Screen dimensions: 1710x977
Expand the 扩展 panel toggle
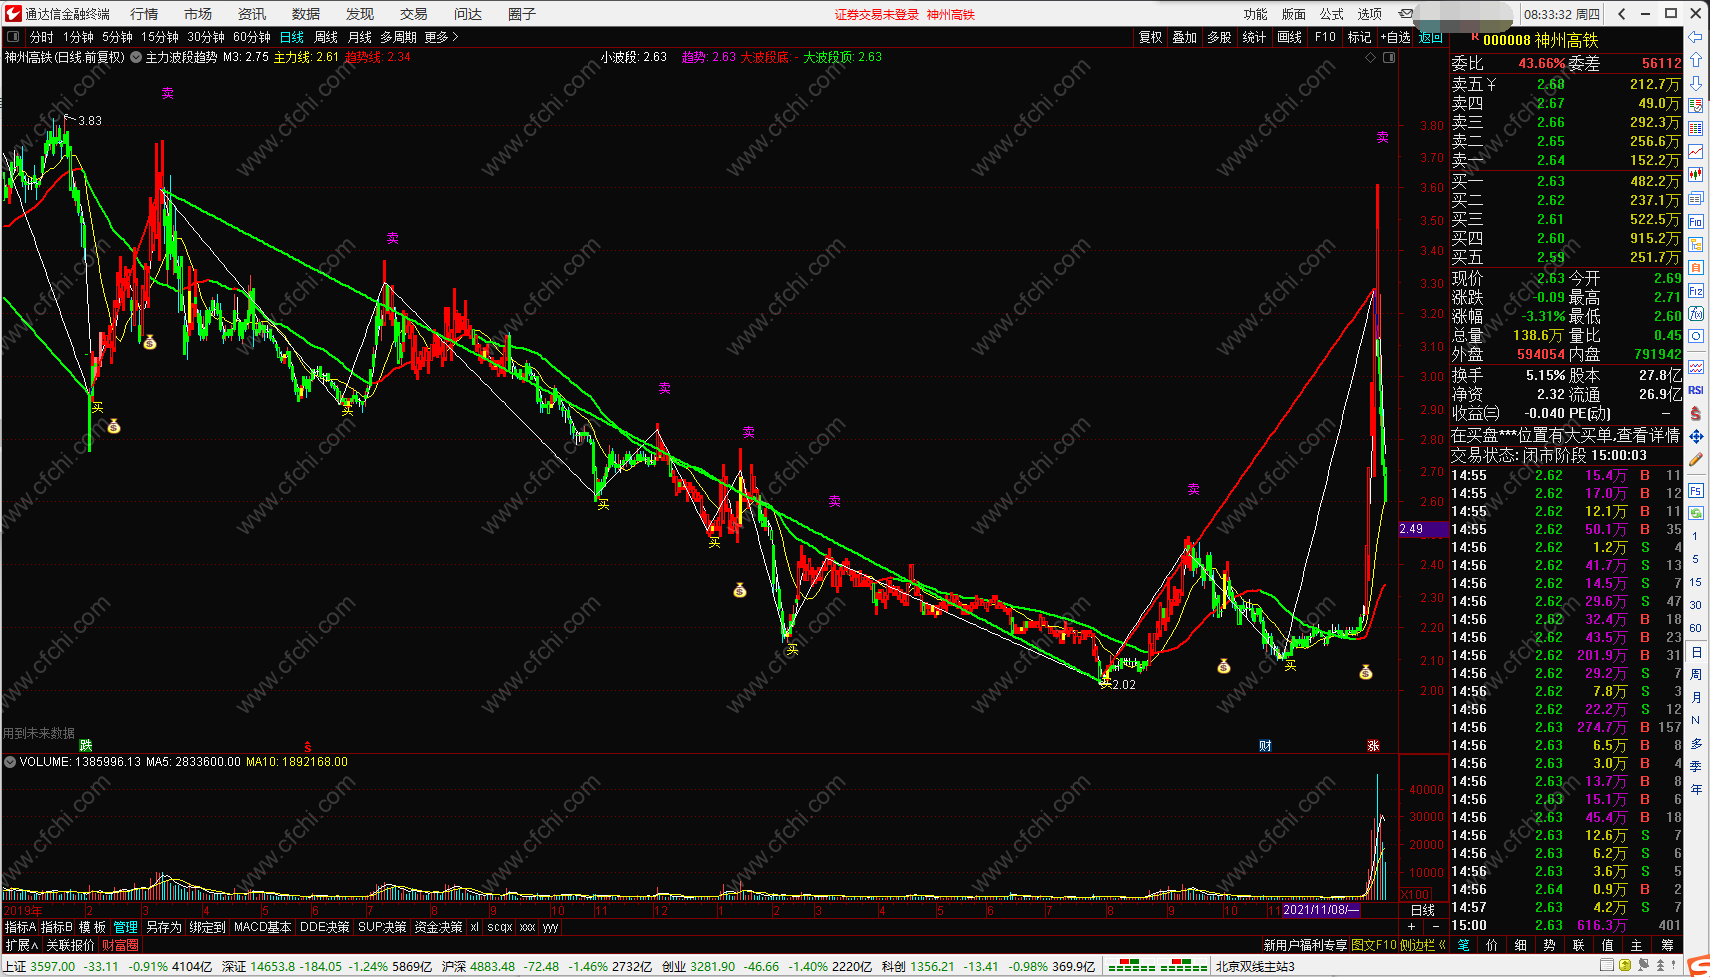(x=22, y=945)
